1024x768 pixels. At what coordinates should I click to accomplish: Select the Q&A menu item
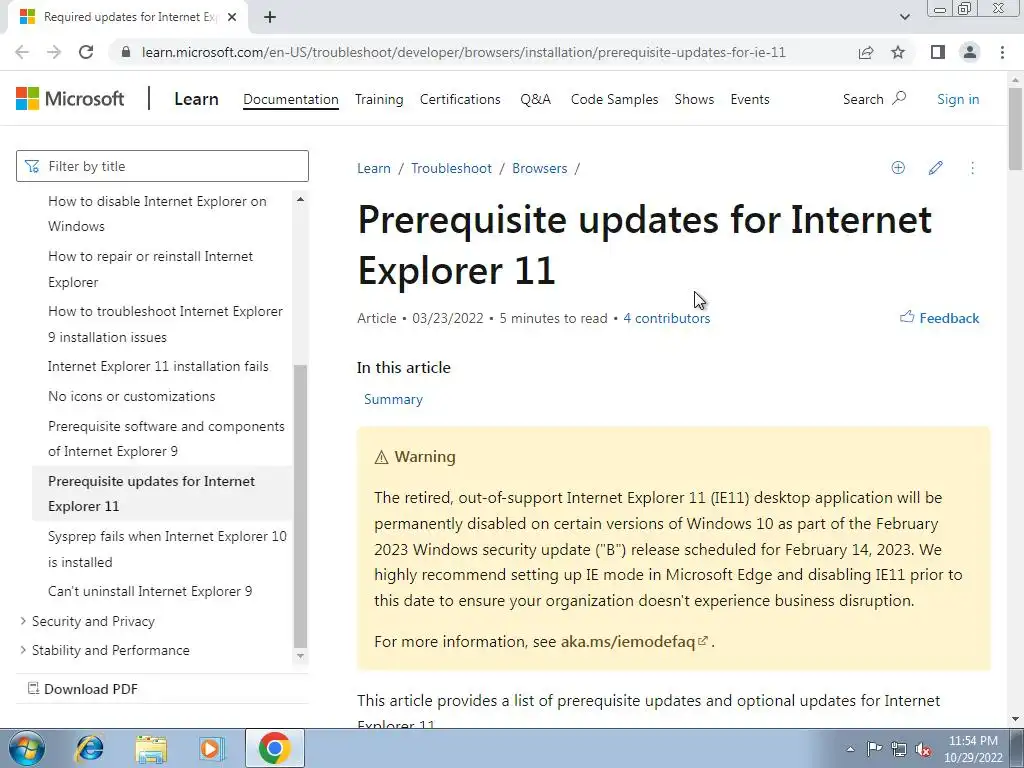pos(536,99)
